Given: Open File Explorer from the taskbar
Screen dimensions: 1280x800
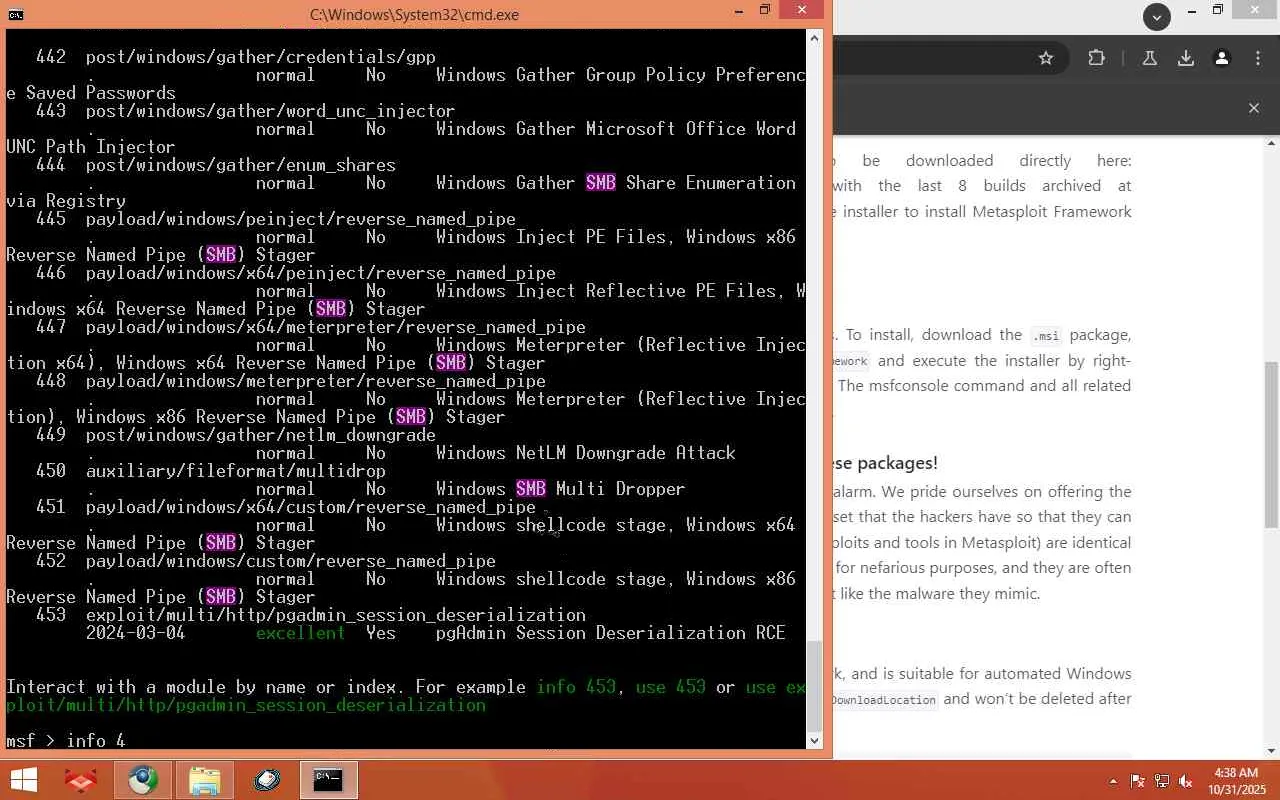Looking at the screenshot, I should [x=205, y=780].
